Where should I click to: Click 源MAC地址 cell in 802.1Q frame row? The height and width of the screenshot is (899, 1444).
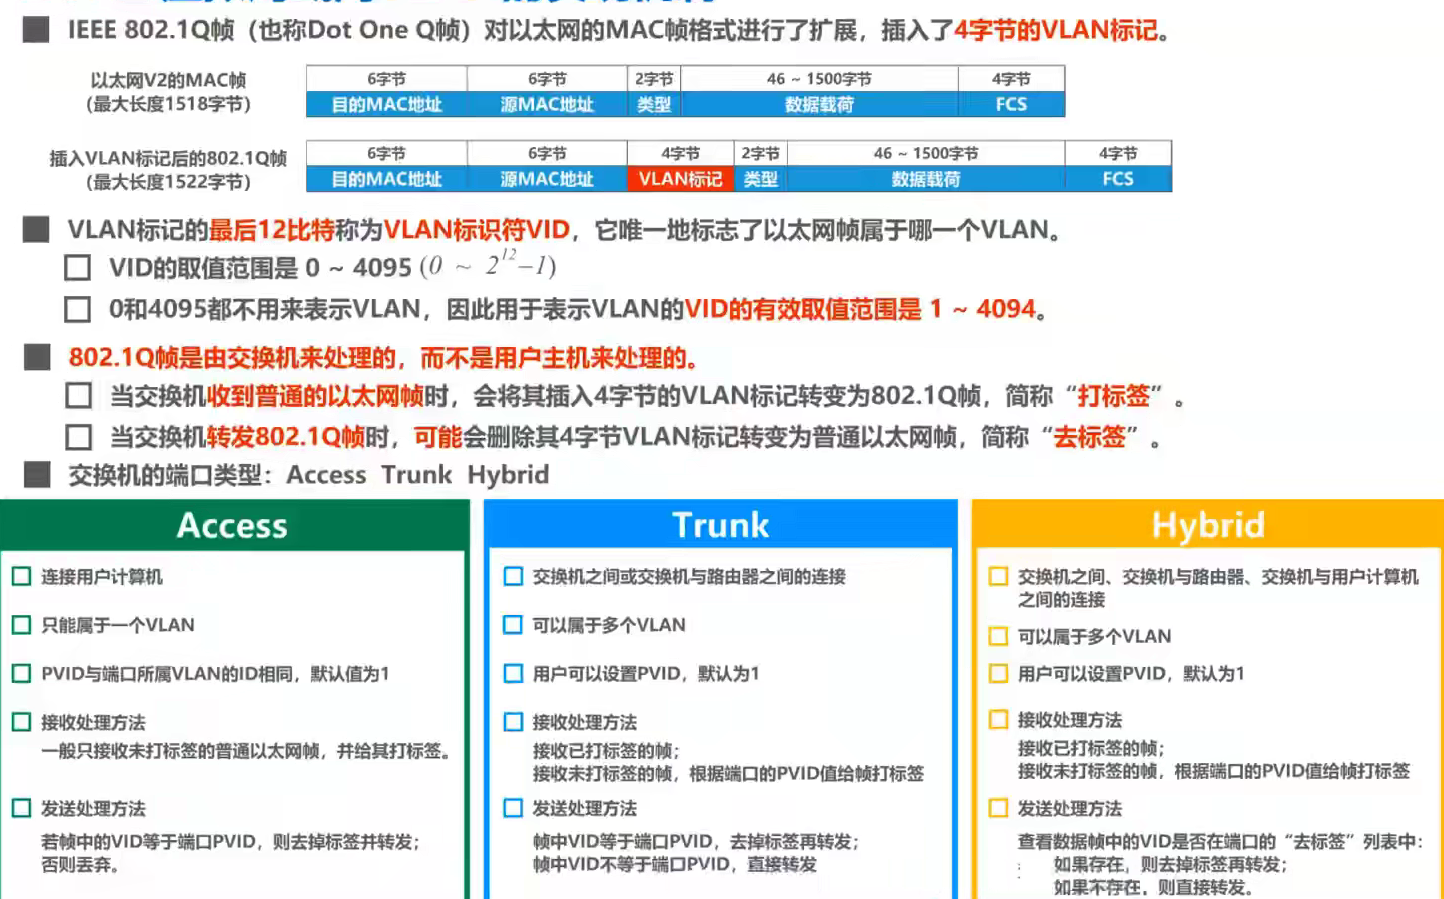tap(547, 179)
